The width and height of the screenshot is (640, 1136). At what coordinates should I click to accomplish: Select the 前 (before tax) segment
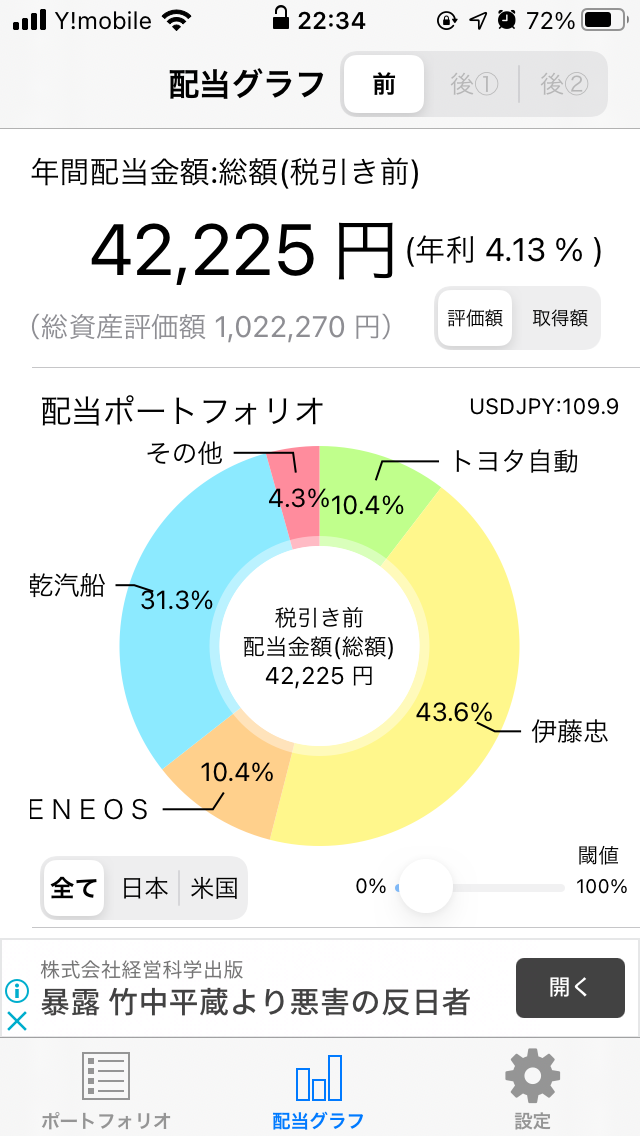(x=384, y=84)
